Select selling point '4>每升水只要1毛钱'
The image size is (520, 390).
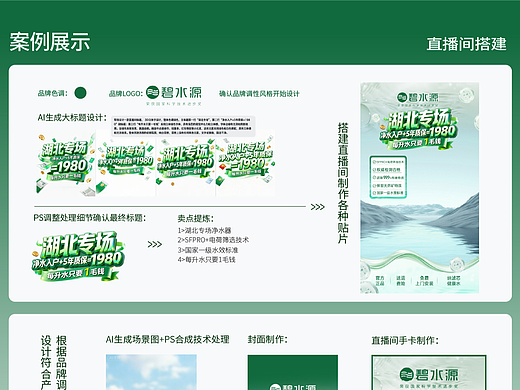[x=206, y=260]
